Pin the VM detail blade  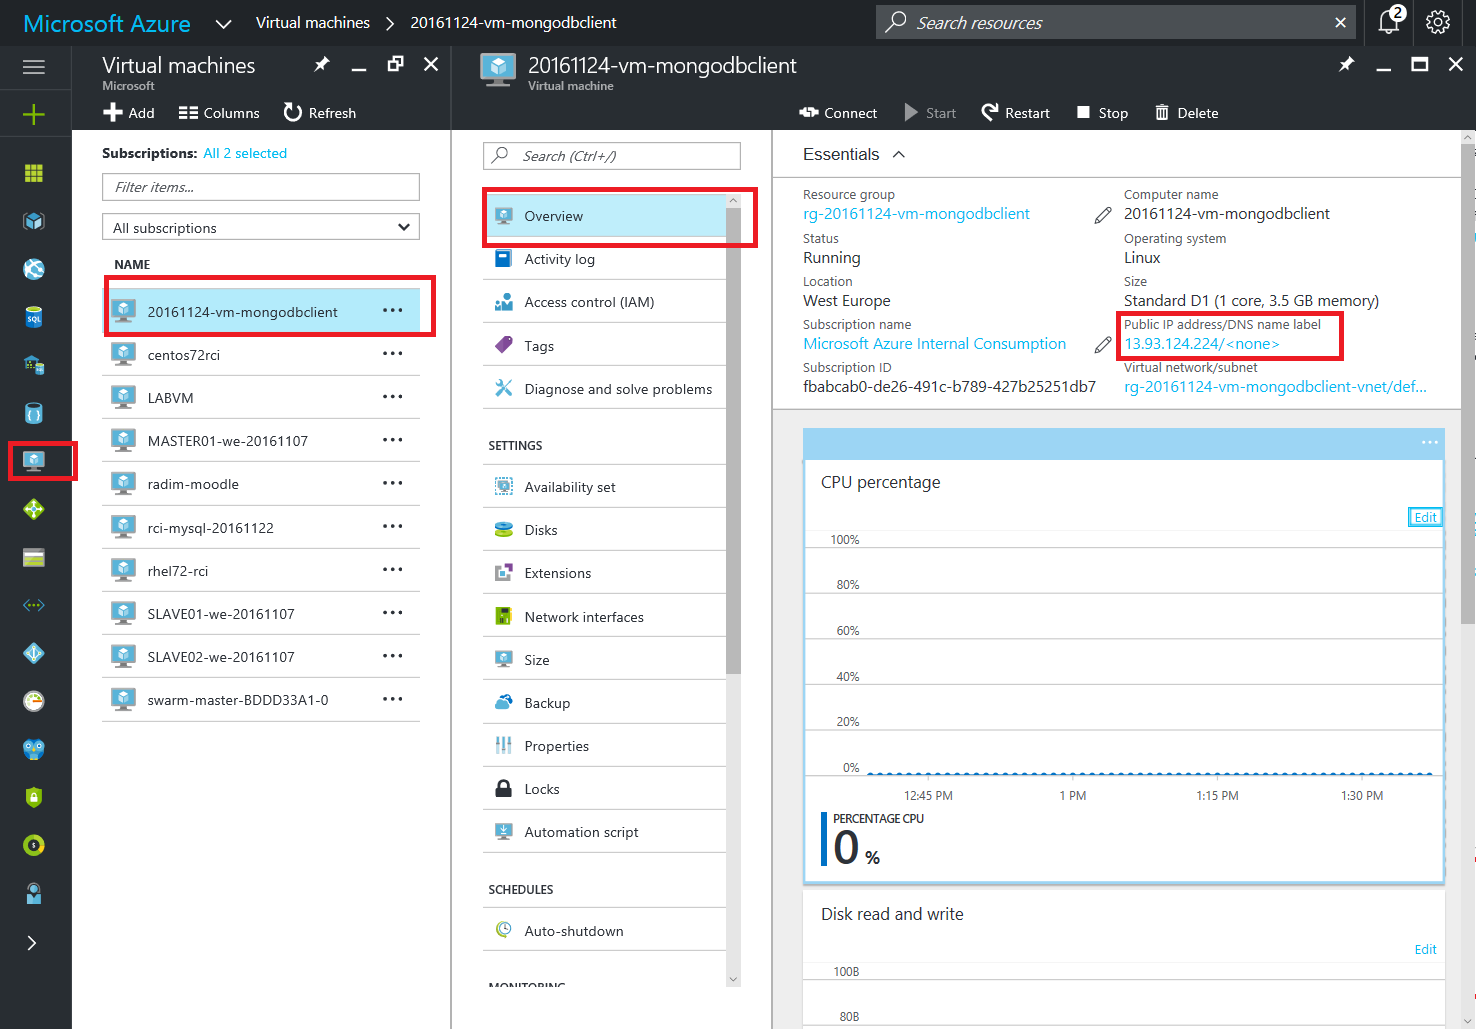[1346, 64]
